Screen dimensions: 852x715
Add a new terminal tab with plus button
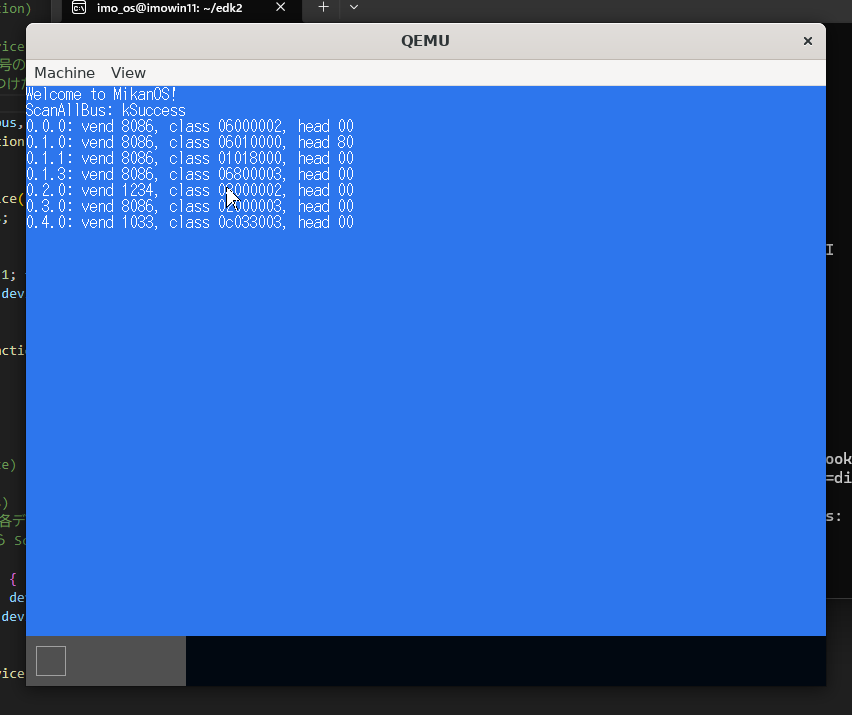(323, 7)
